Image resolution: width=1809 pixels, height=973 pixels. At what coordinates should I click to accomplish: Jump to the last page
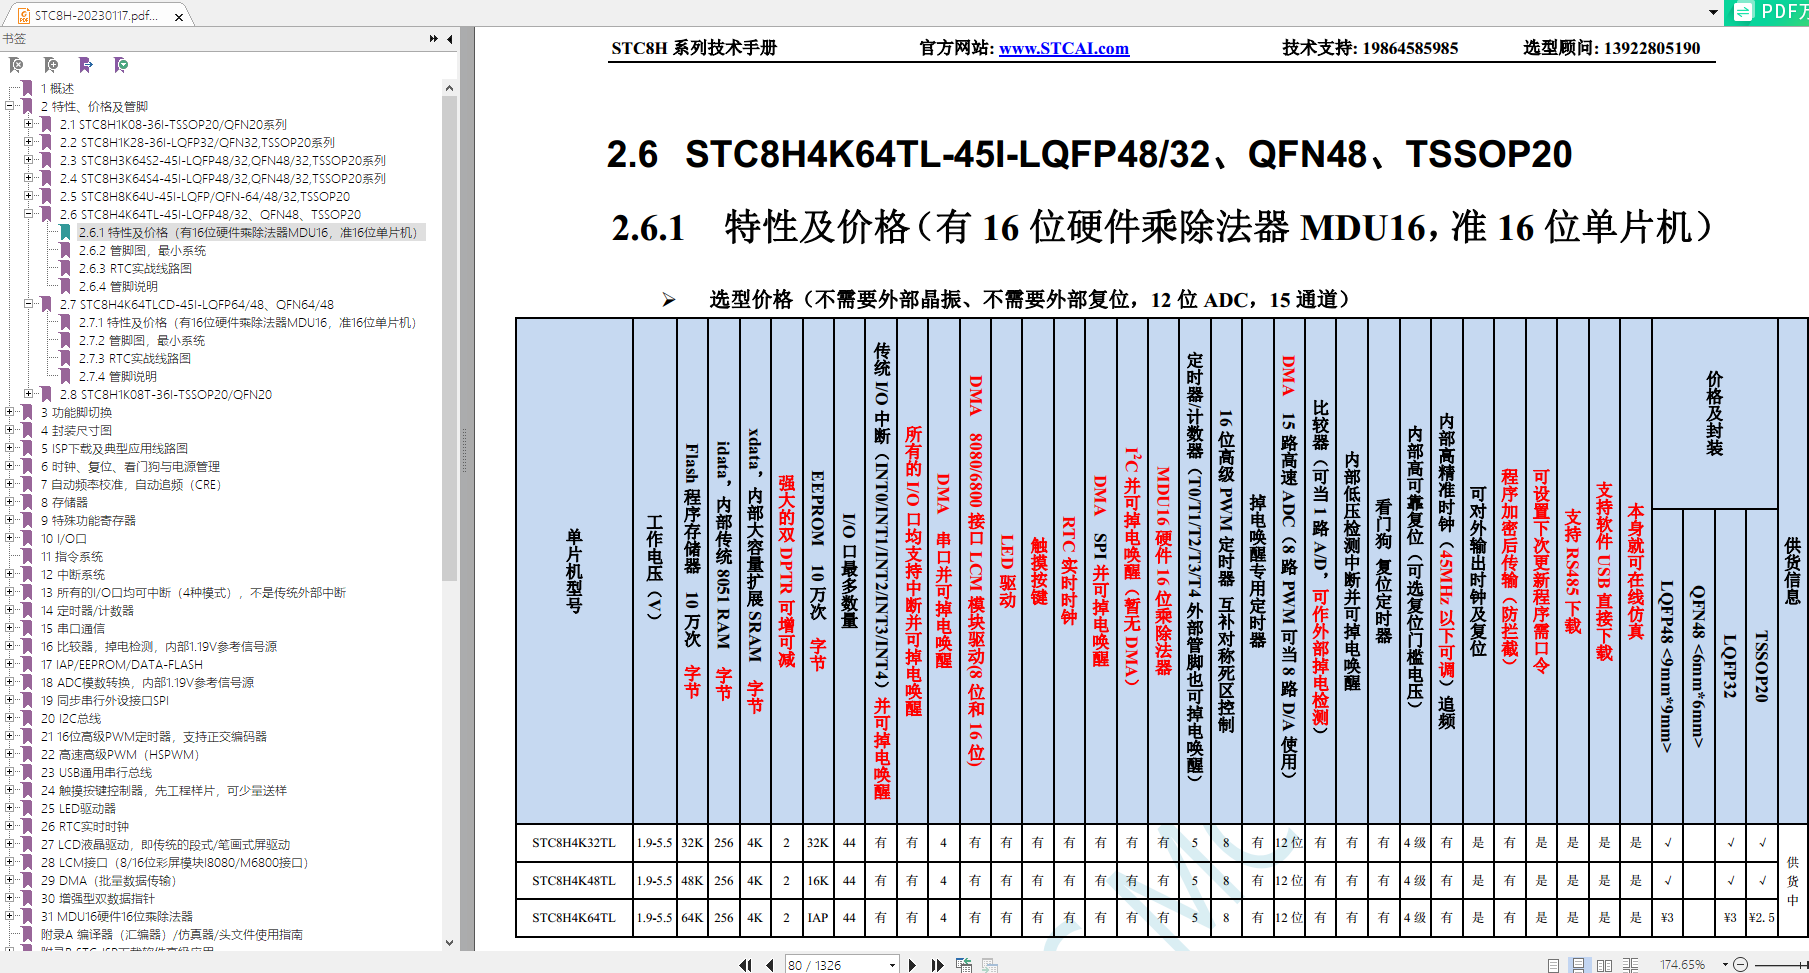[x=937, y=965]
